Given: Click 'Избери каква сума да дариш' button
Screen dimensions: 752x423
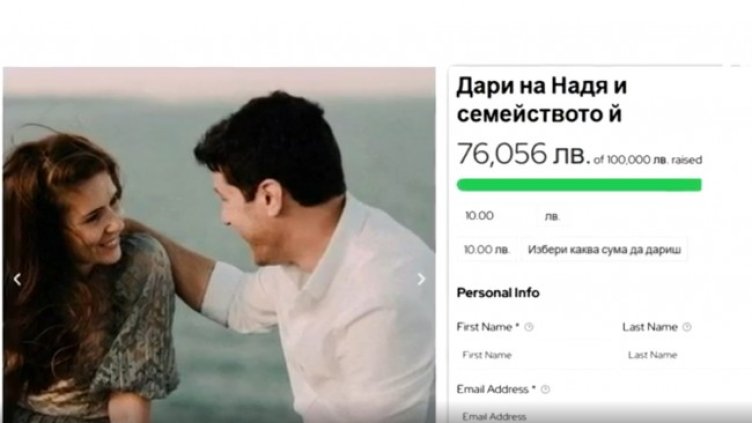Looking at the screenshot, I should [x=602, y=249].
